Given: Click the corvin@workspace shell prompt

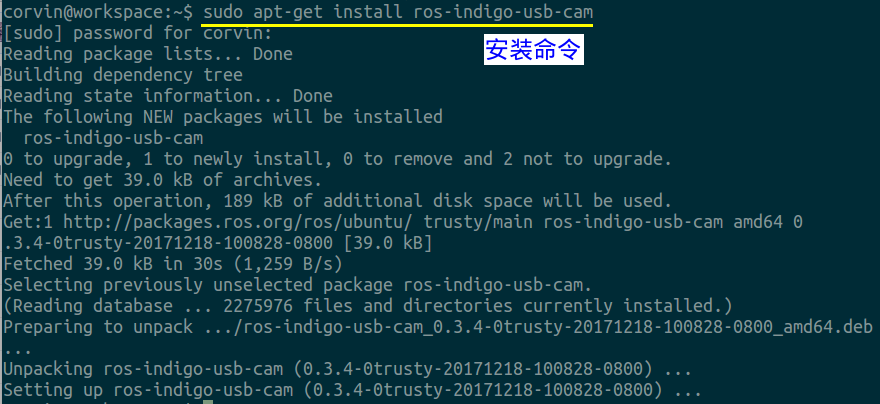Looking at the screenshot, I should (x=99, y=12).
